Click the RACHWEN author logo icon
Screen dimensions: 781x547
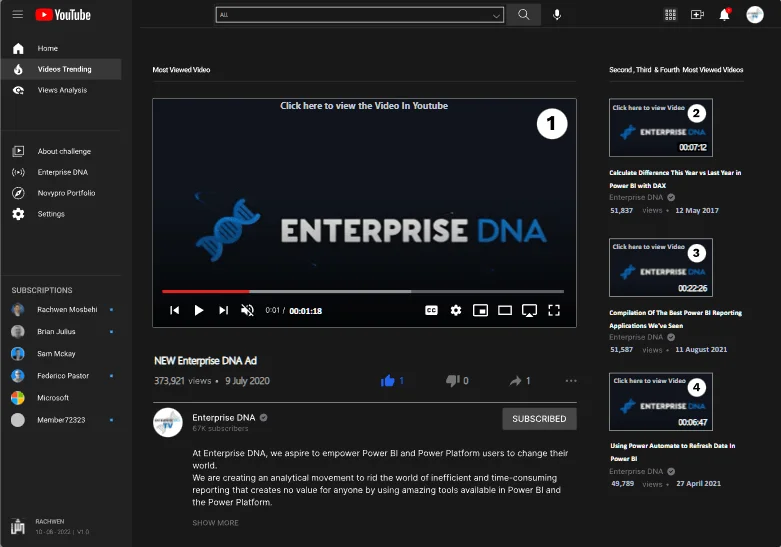coord(18,526)
